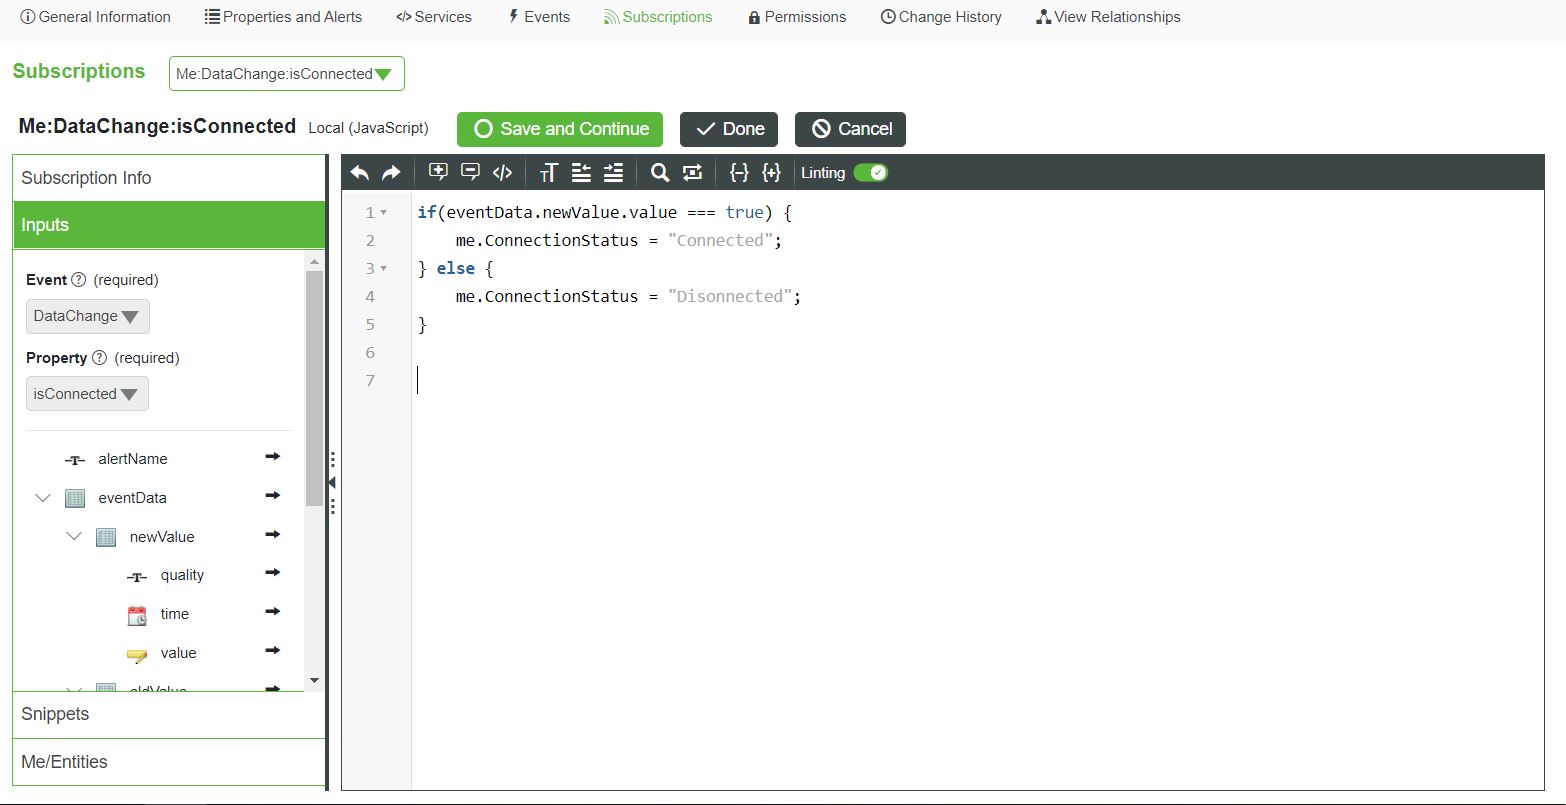Screen dimensions: 1566x805
Task: Open the Change History section
Action: pos(940,16)
